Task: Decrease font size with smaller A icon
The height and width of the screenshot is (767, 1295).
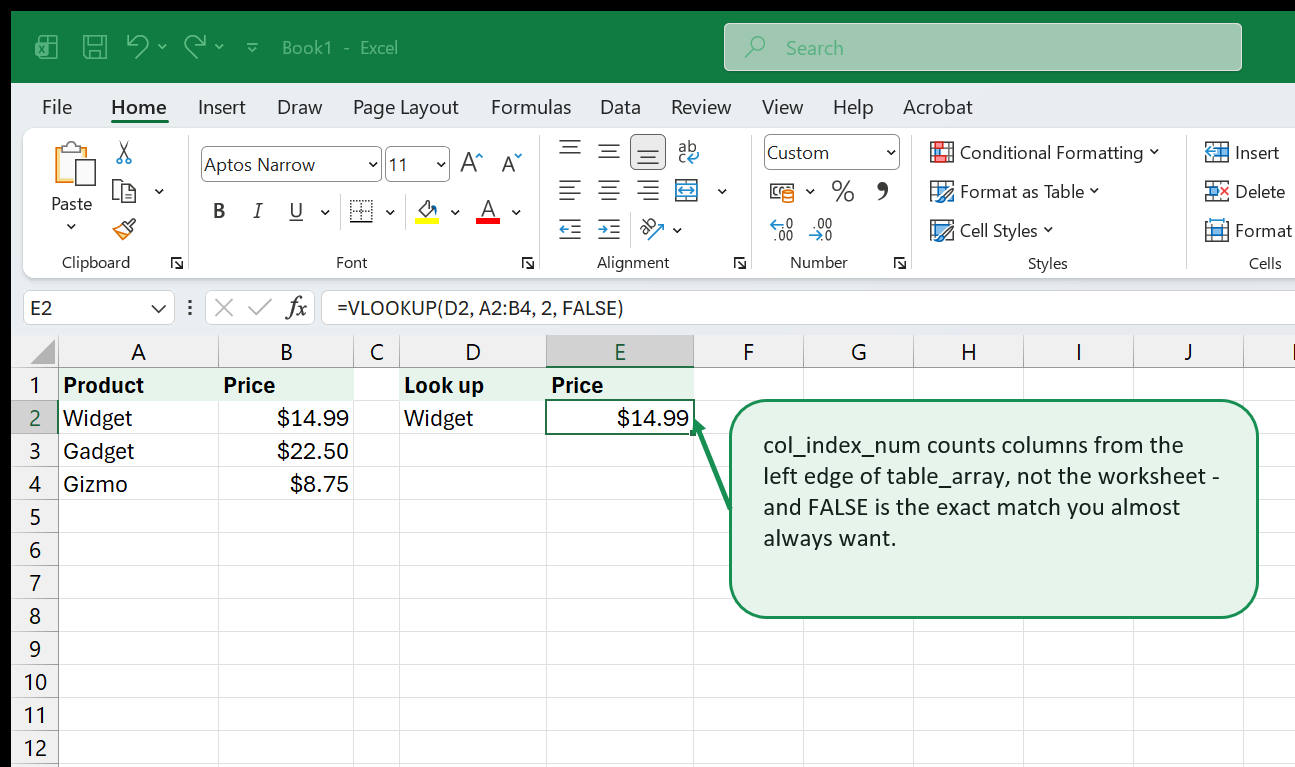Action: point(512,164)
